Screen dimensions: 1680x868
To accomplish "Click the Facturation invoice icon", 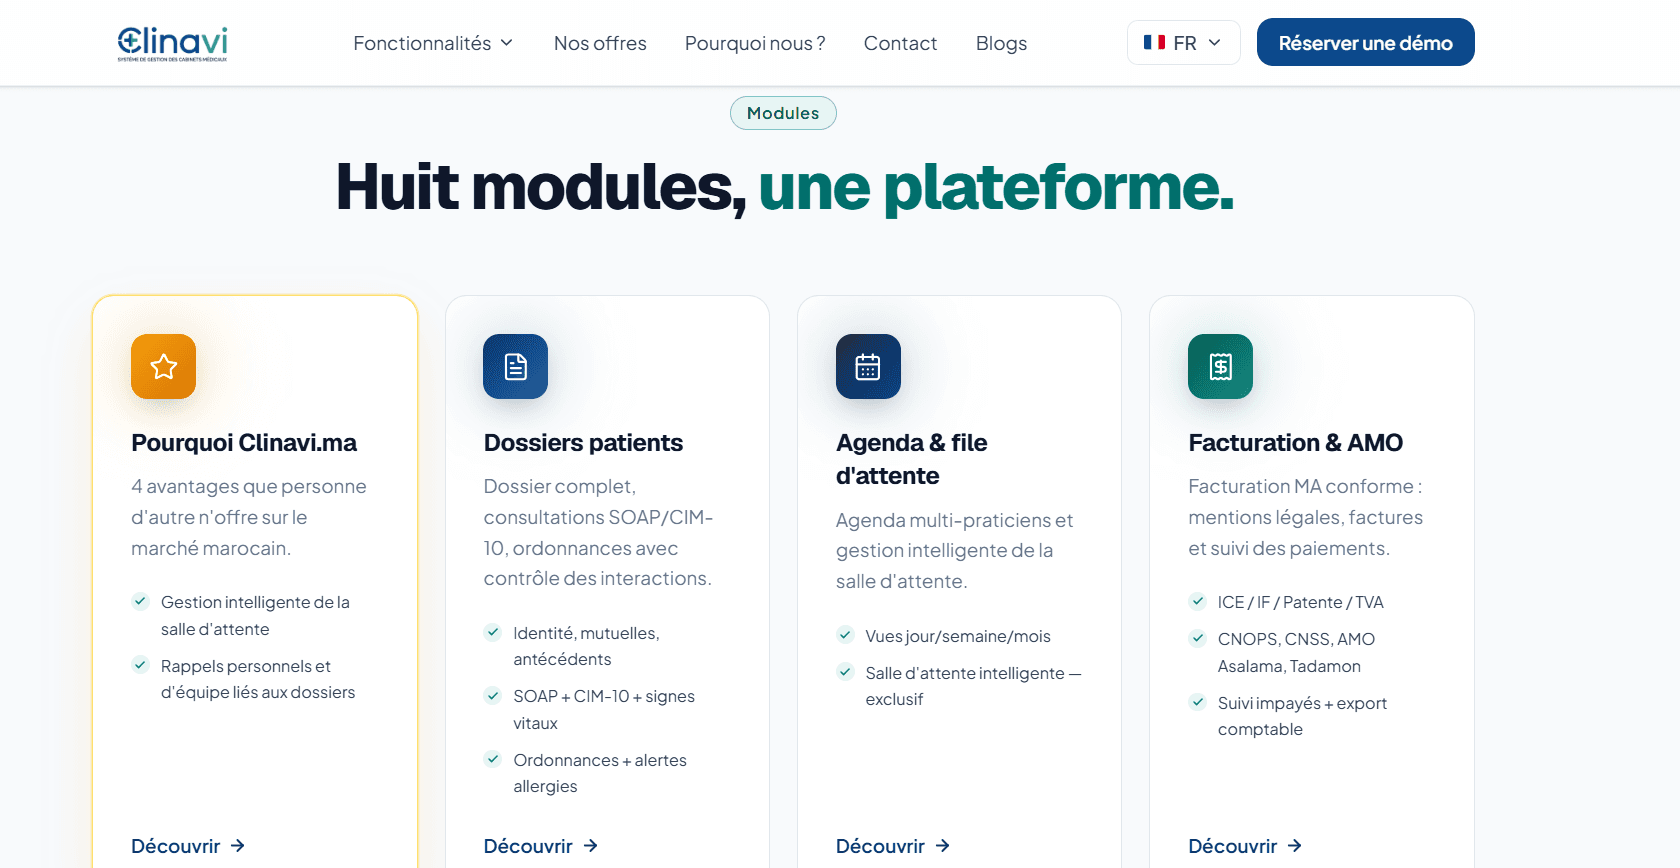I will pyautogui.click(x=1220, y=367).
